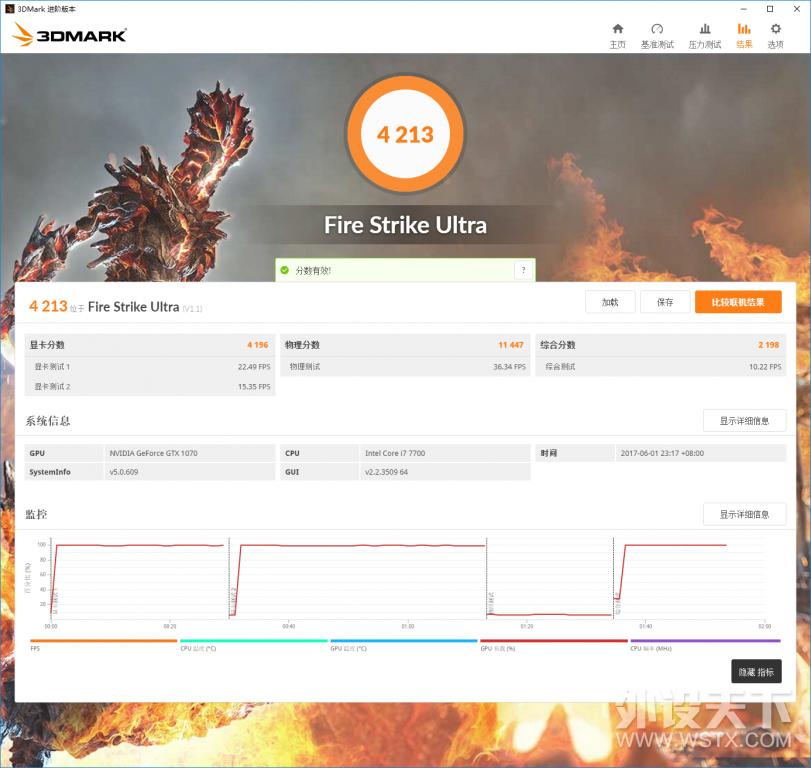
Task: Click the GUI version v2.2.3509 64 value
Action: (386, 472)
